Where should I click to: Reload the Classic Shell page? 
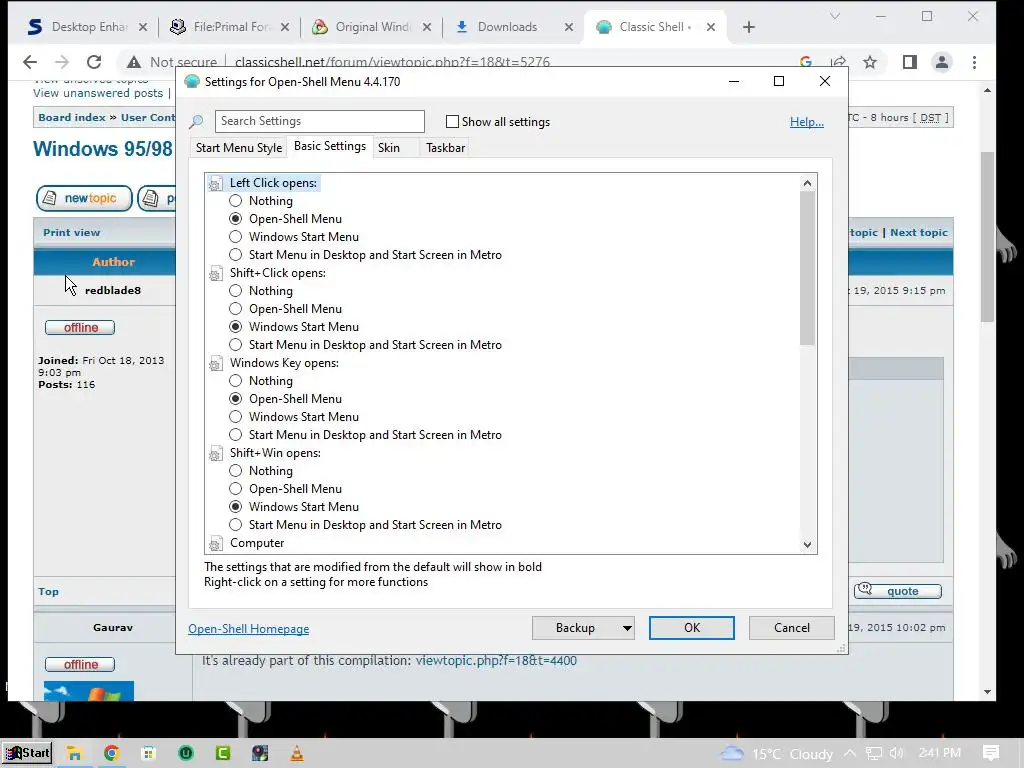(94, 62)
